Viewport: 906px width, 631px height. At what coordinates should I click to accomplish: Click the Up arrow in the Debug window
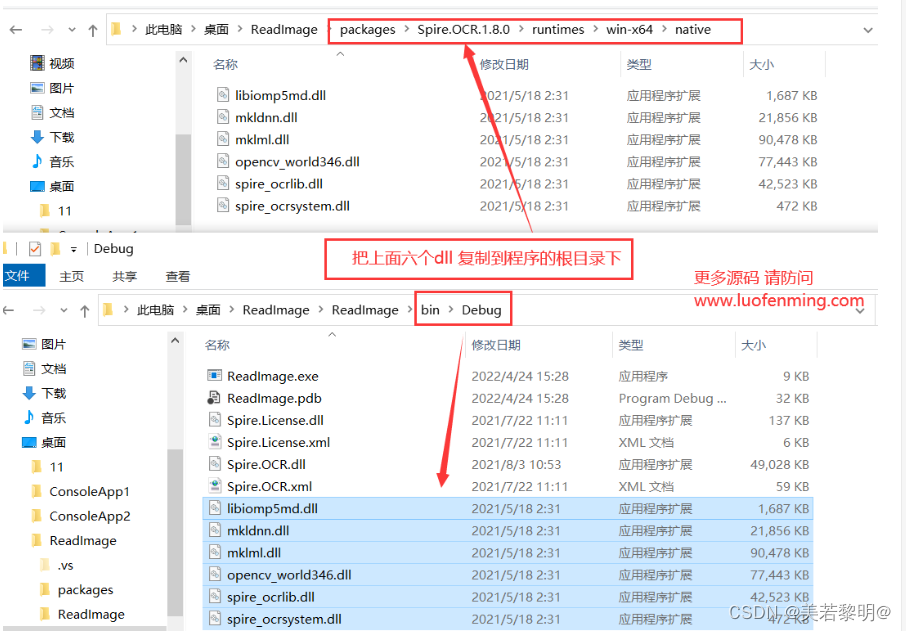pyautogui.click(x=84, y=311)
